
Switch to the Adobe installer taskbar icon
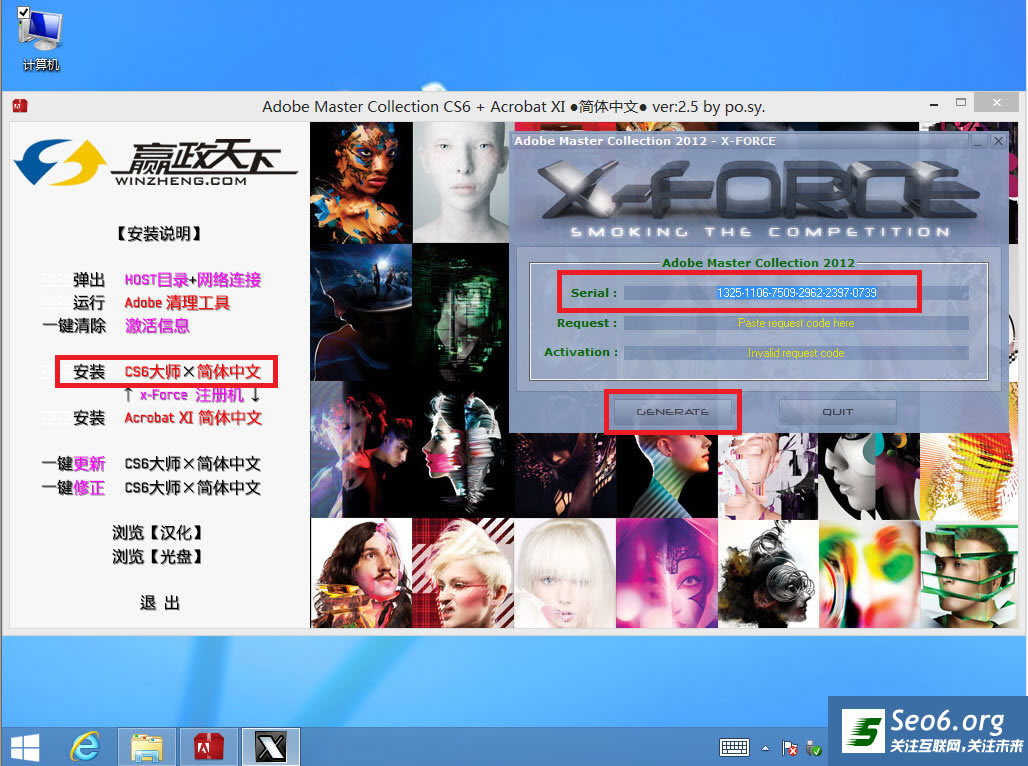(x=208, y=747)
